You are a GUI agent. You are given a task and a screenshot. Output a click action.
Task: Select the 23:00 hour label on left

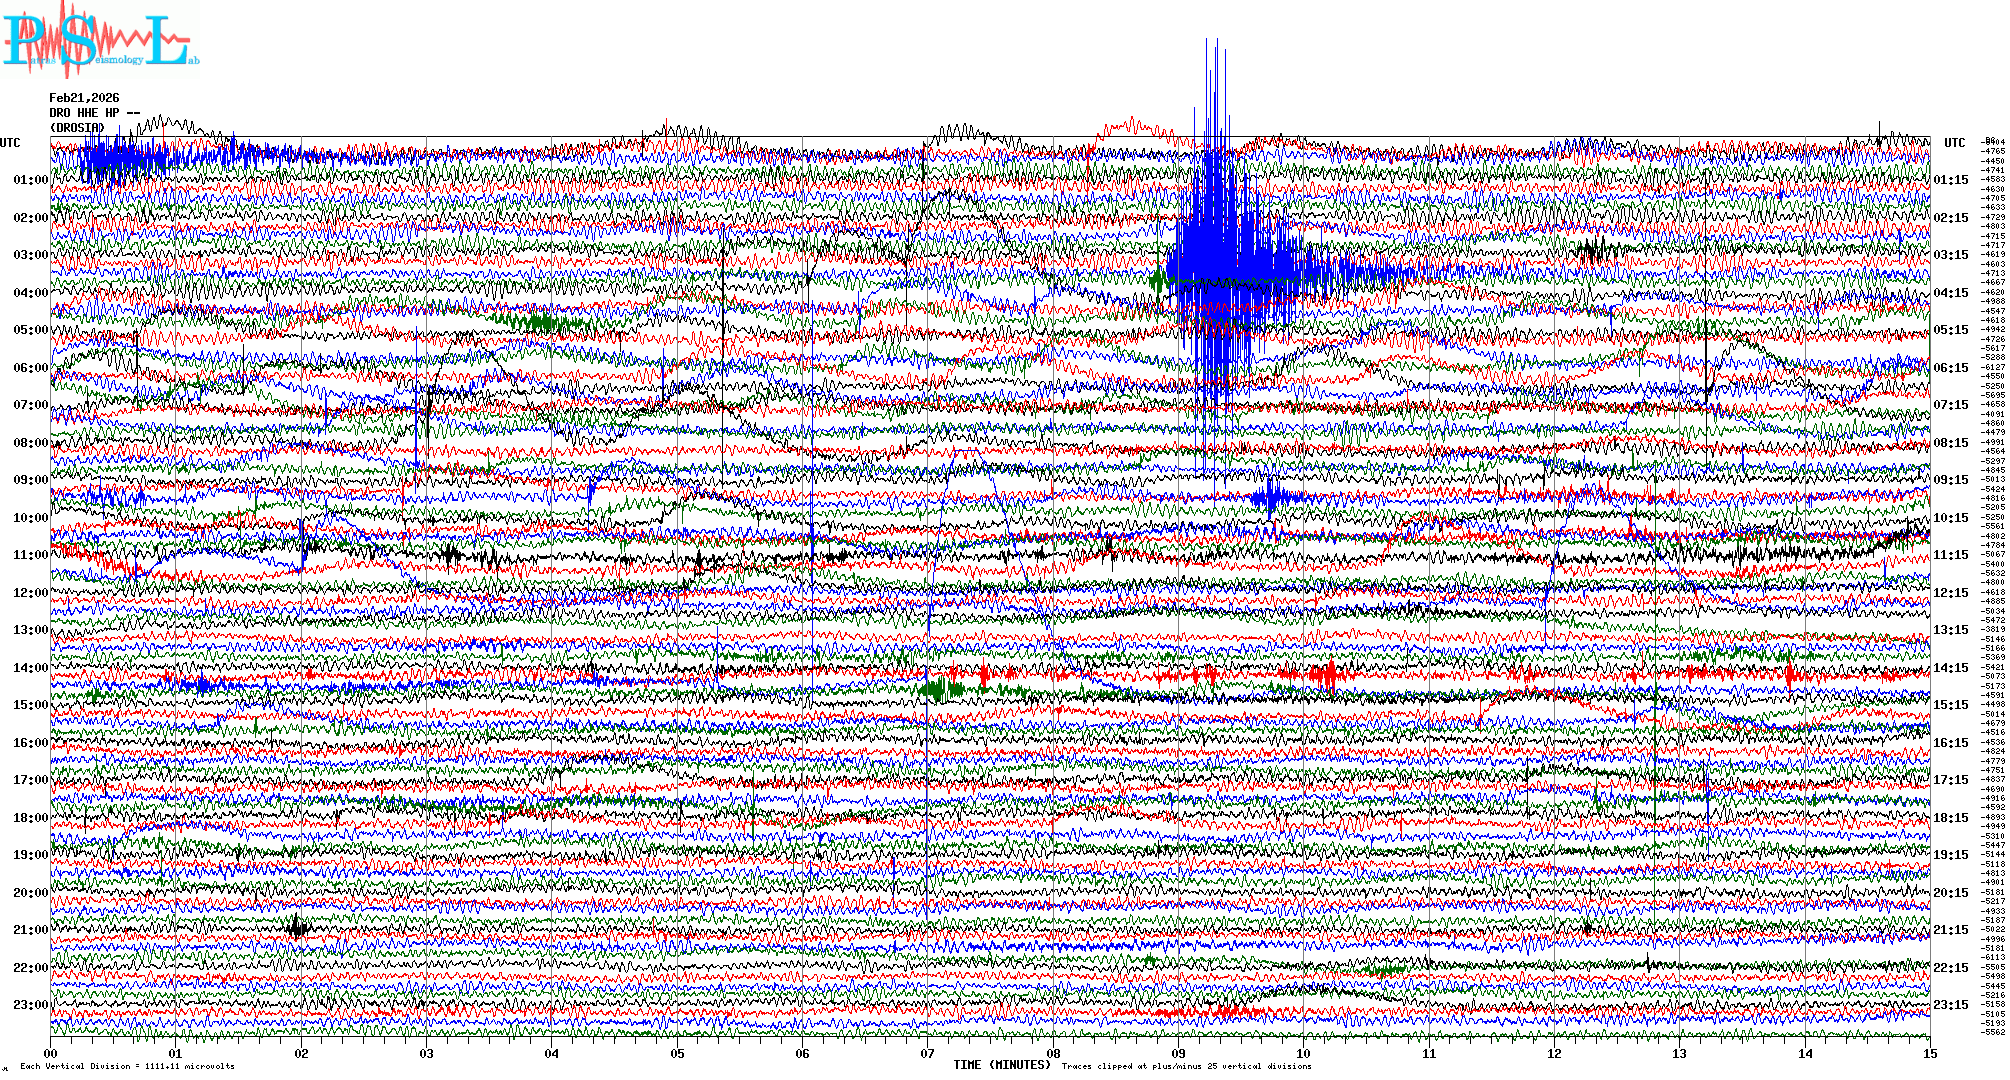click(30, 1005)
